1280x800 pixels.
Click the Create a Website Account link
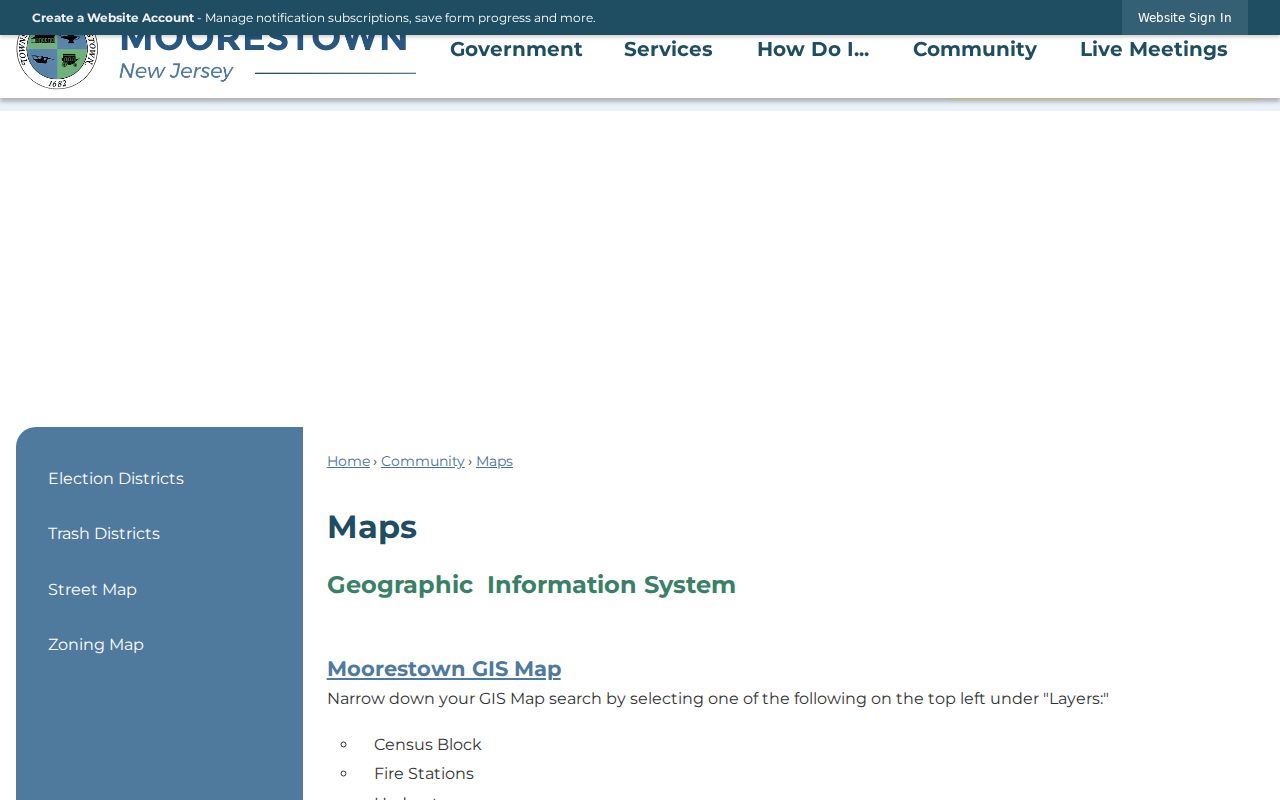113,18
